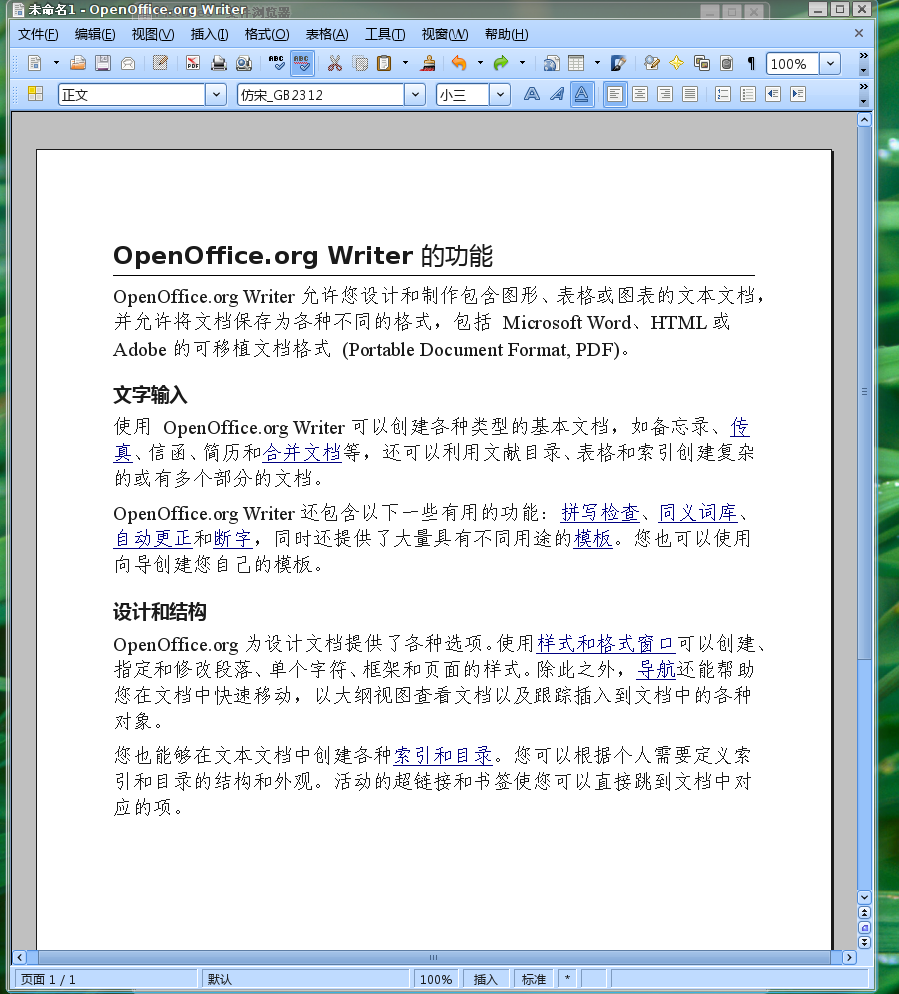Open font size 小三 dropdown
This screenshot has width=899, height=994.
[500, 94]
